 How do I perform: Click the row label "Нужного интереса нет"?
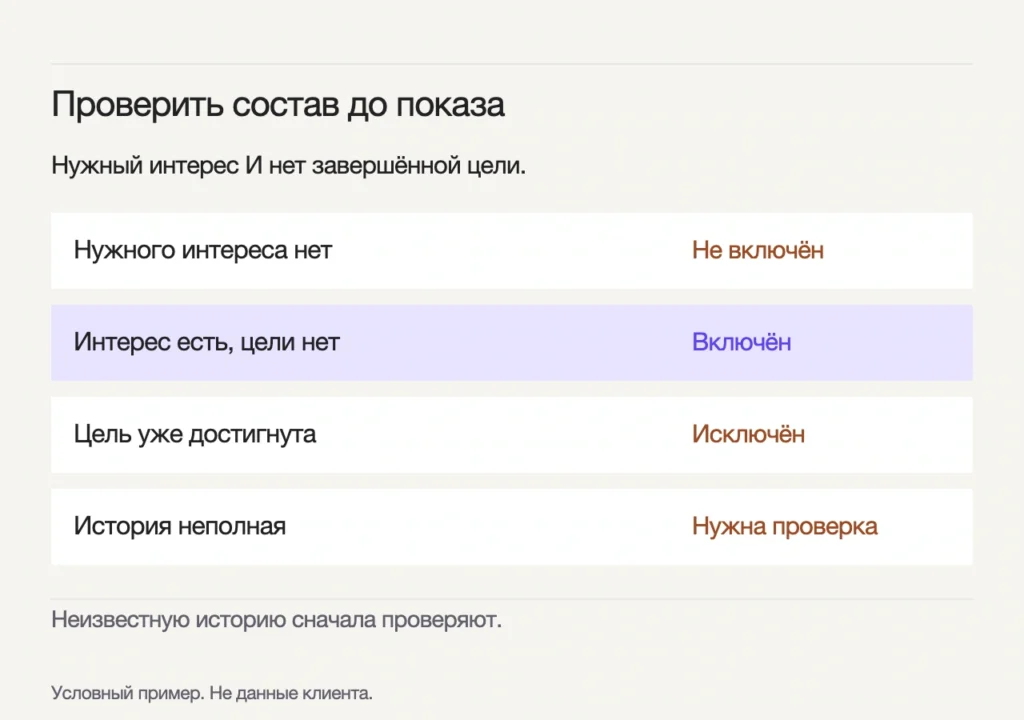[202, 250]
